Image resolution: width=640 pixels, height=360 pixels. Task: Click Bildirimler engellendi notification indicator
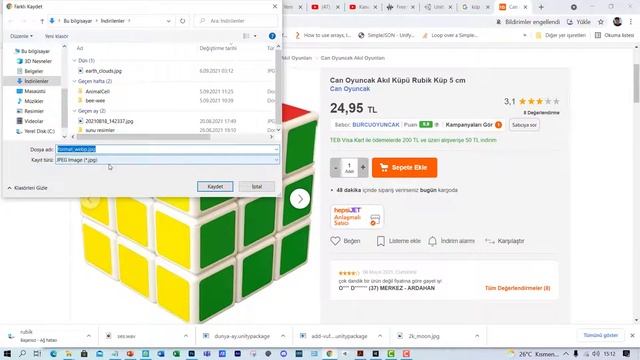point(527,22)
